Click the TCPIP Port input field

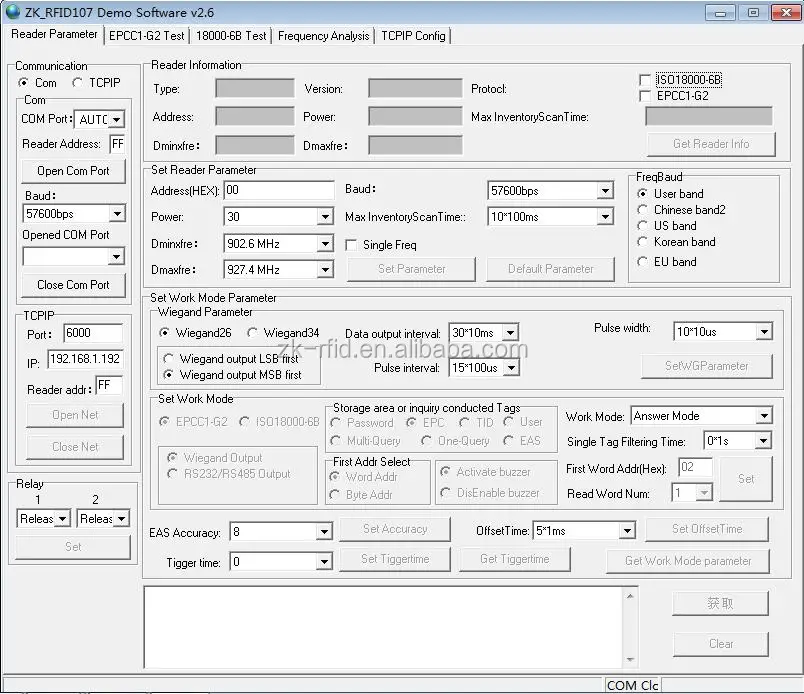[92, 334]
